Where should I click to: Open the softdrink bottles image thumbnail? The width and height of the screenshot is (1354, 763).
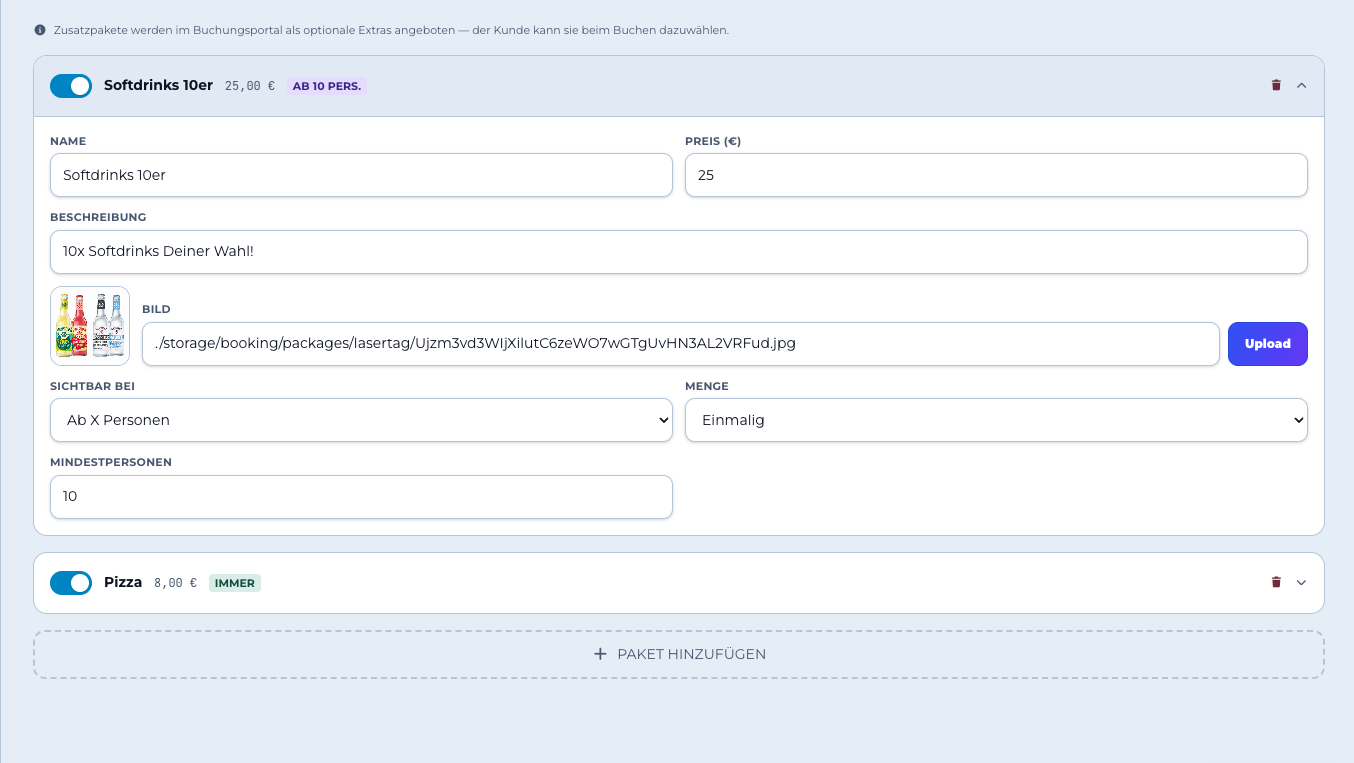pos(90,326)
